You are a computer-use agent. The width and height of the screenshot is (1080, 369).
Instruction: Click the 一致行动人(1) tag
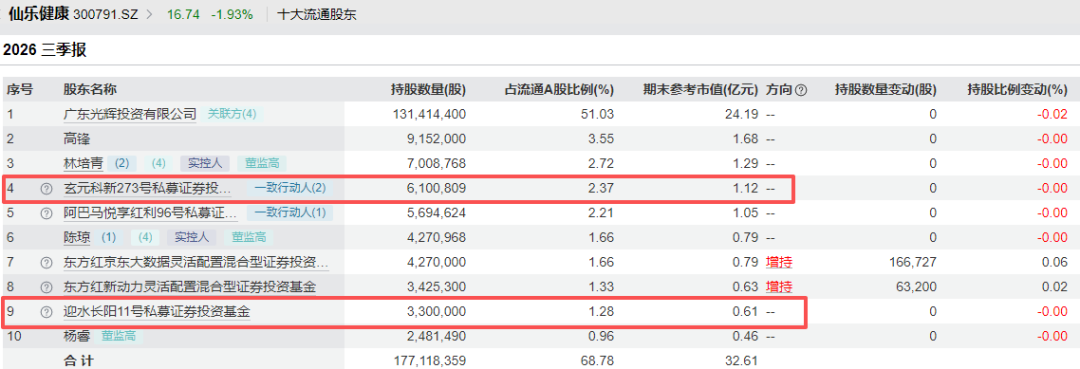290,213
